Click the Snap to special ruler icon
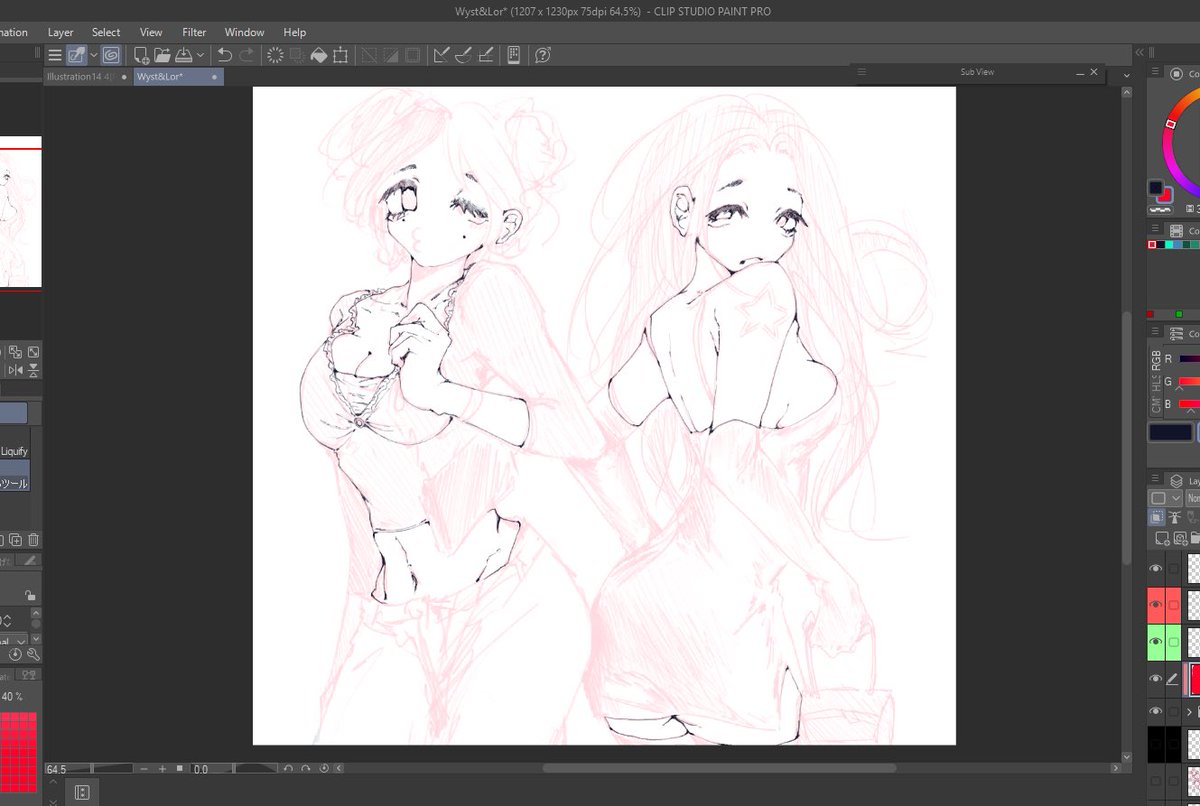Screen dimensions: 1200x806 click(x=464, y=55)
